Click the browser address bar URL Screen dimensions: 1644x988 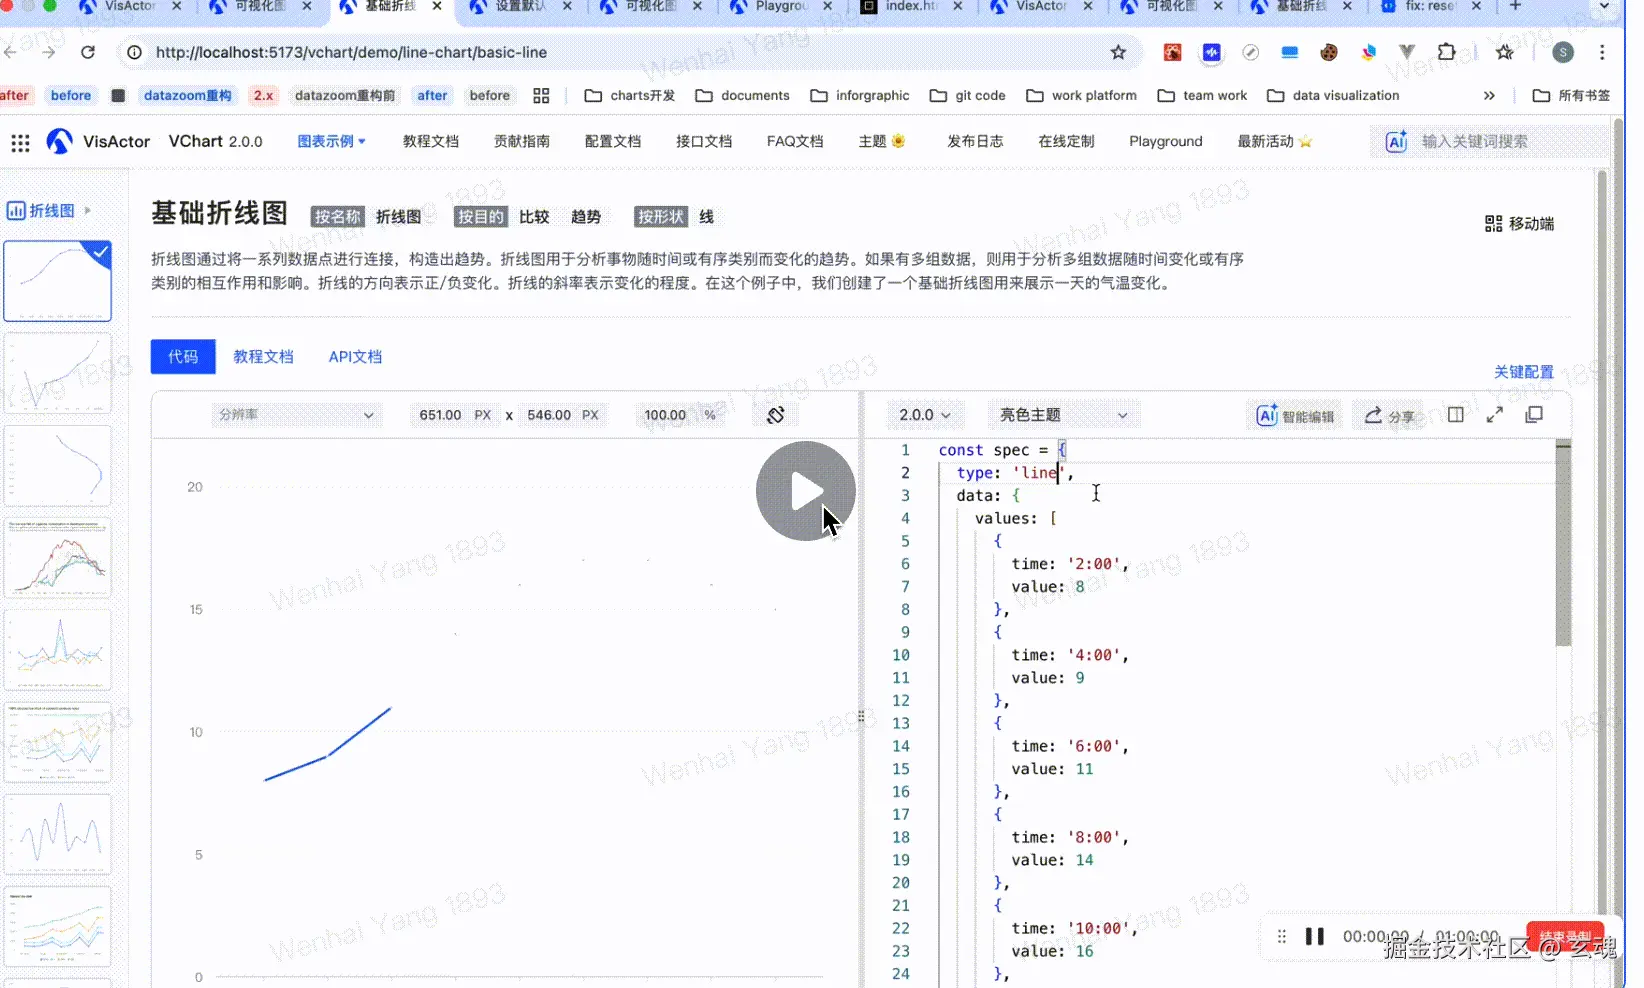click(351, 52)
